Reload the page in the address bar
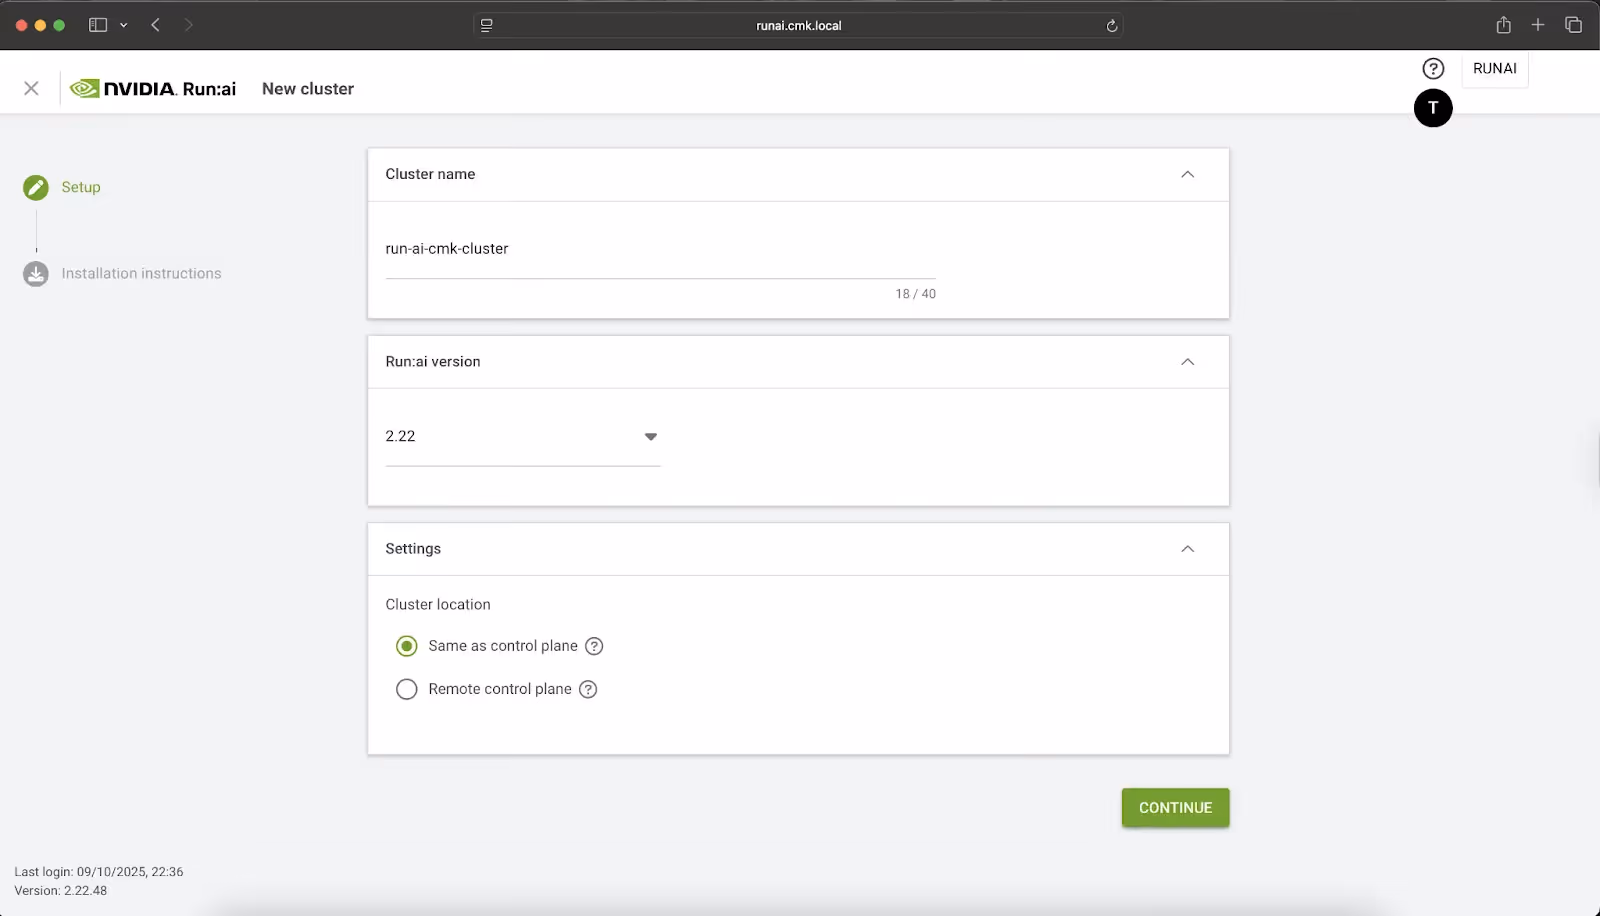The image size is (1600, 916). (1111, 25)
